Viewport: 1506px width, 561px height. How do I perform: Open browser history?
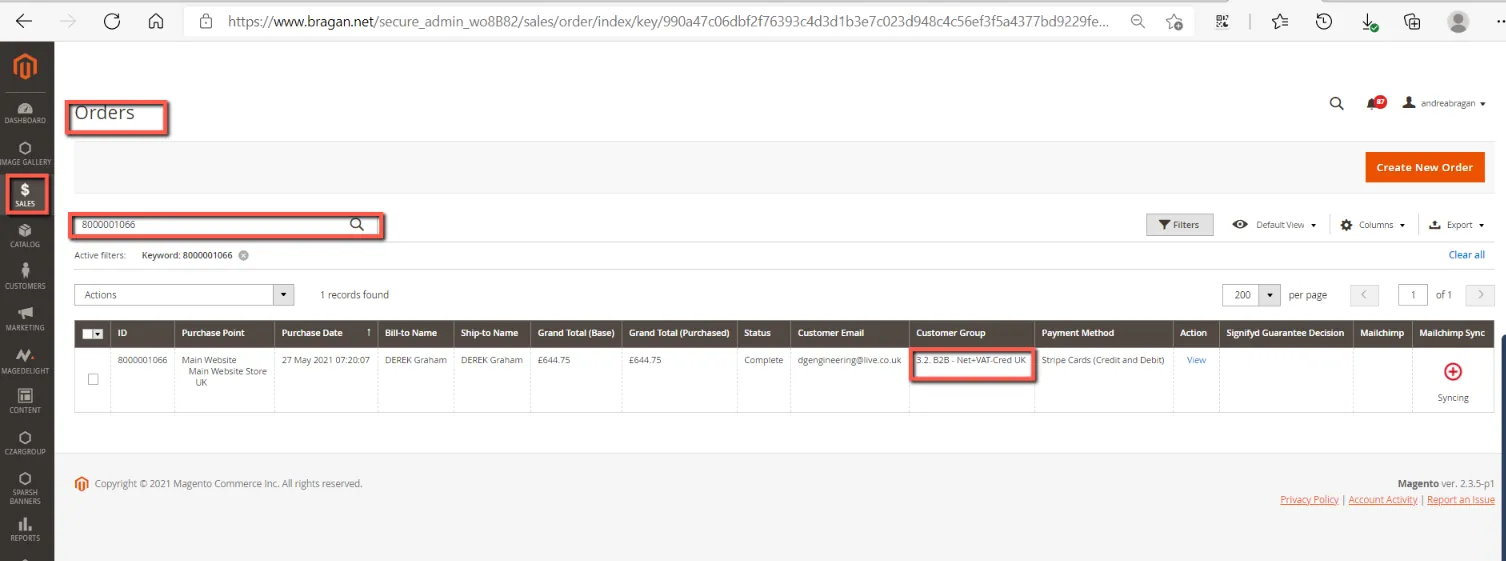pyautogui.click(x=1324, y=21)
